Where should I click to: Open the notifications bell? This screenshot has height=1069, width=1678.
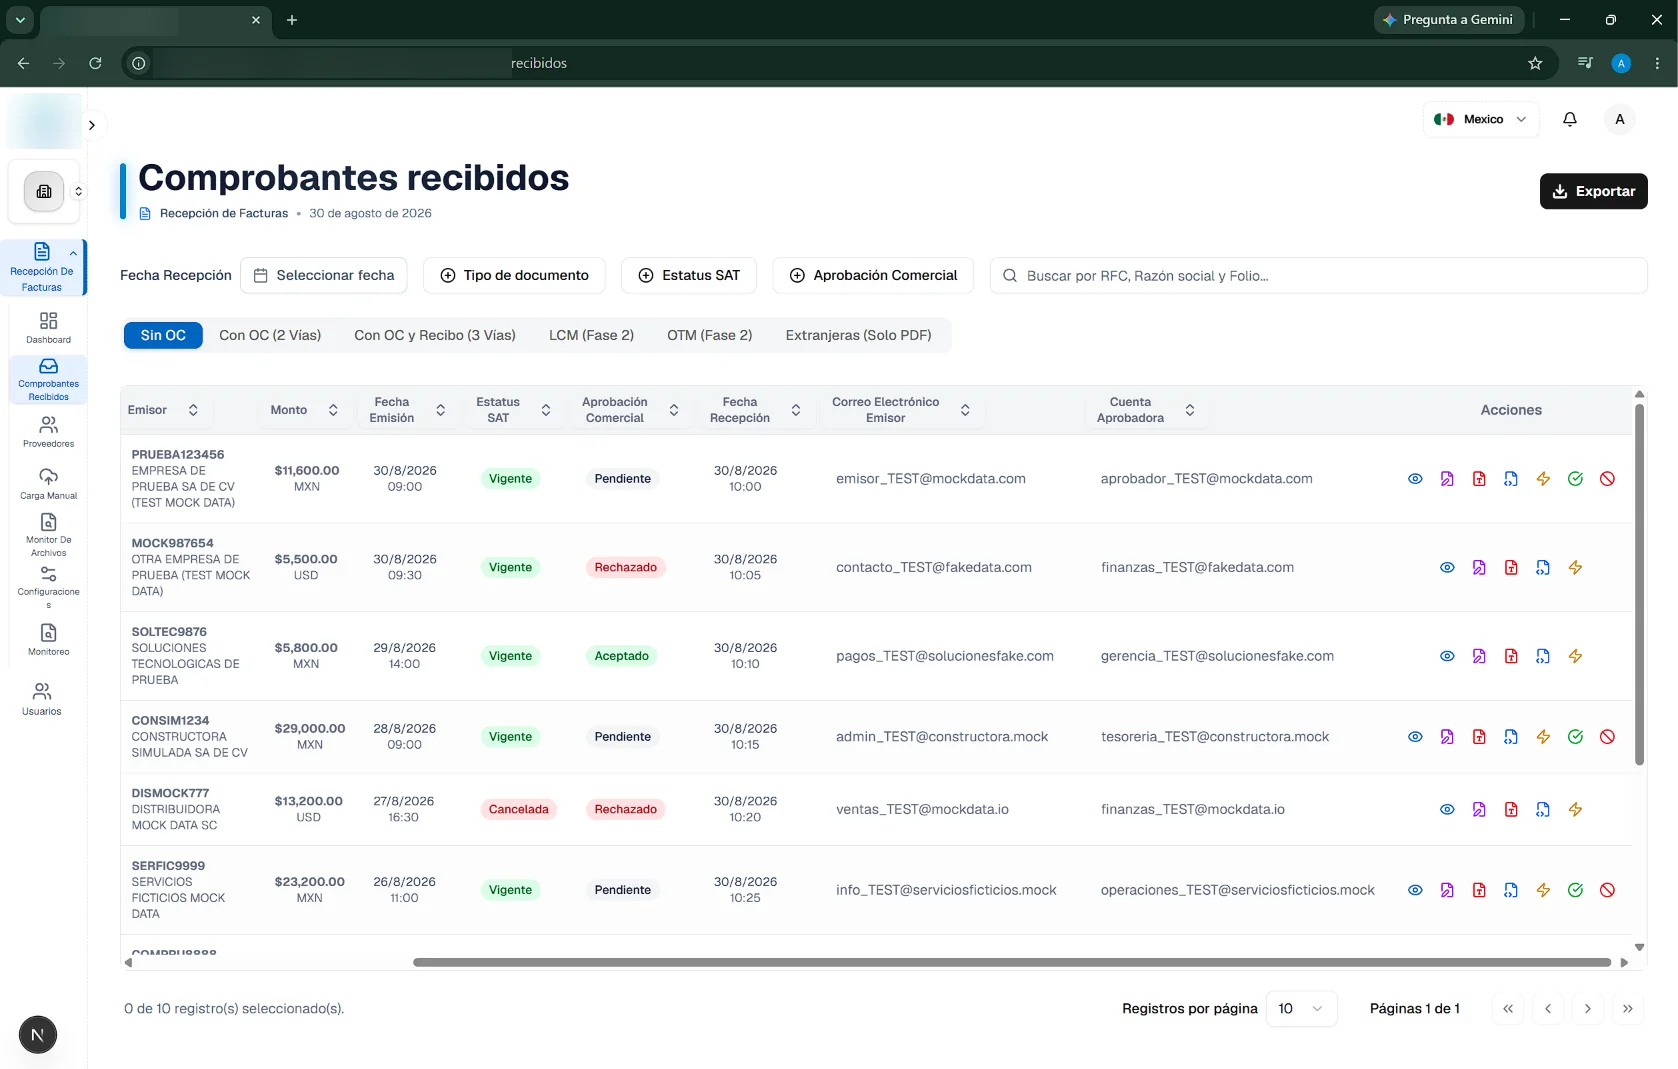[x=1570, y=119]
